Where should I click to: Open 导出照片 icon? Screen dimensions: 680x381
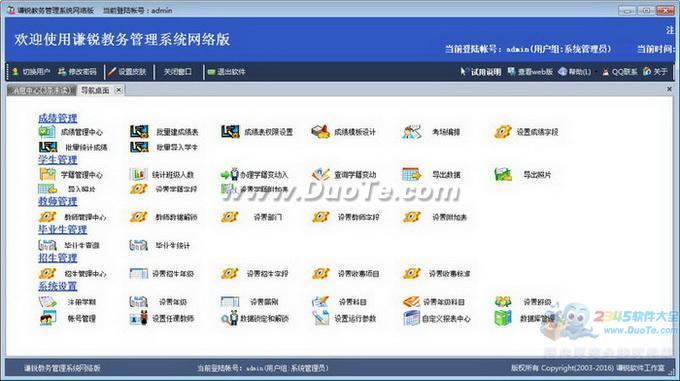[x=503, y=174]
